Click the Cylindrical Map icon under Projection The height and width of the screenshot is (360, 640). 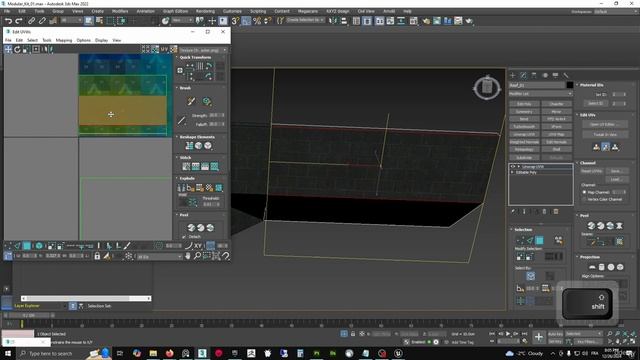coord(602,267)
